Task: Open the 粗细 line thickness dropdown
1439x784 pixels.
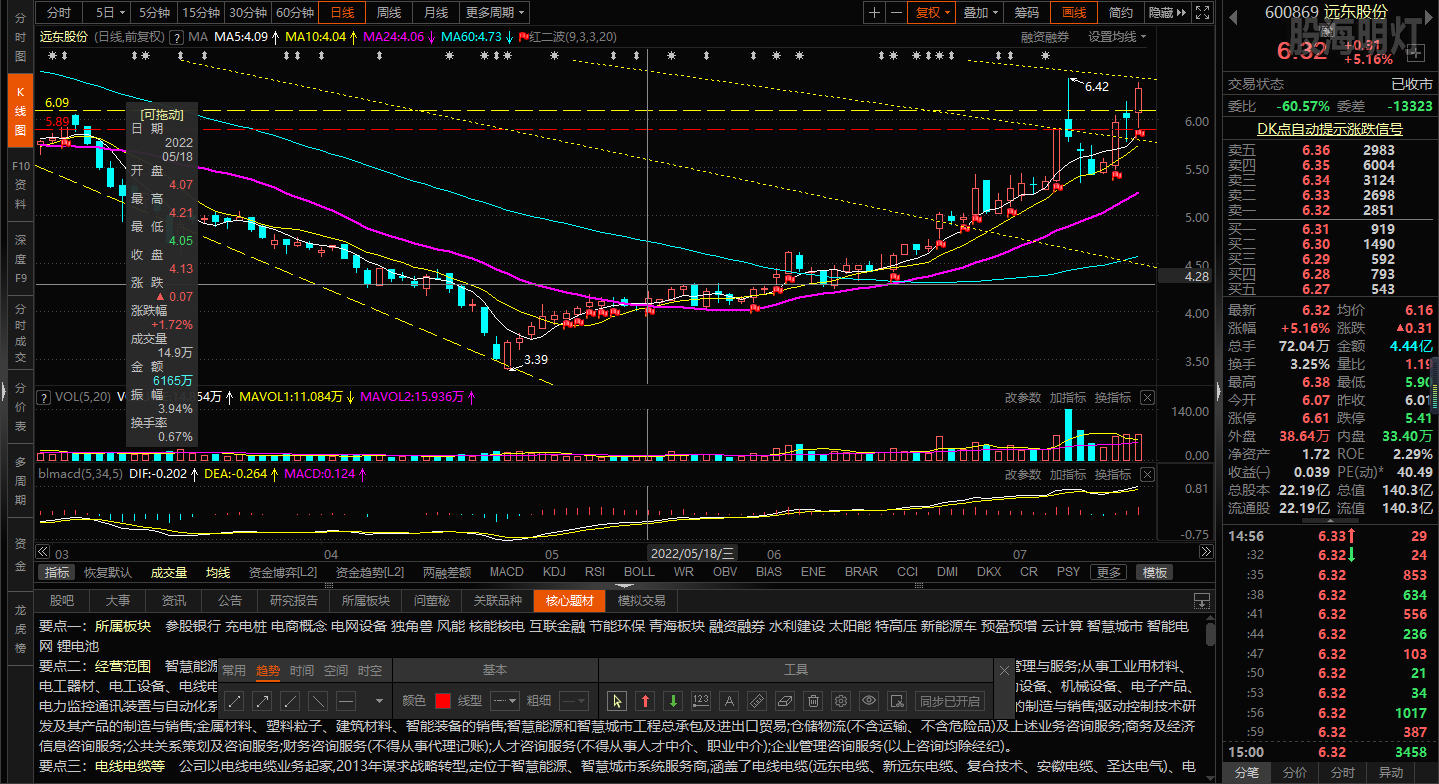Action: [x=574, y=701]
